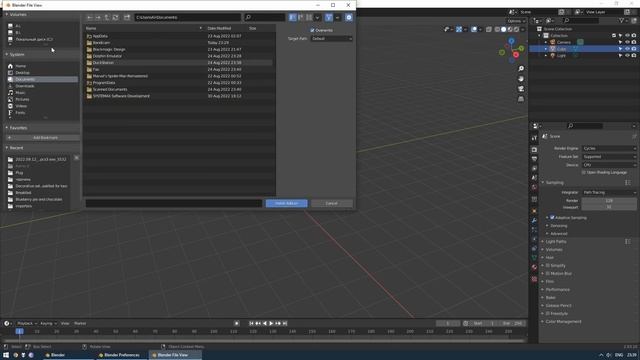Hide Cube in viewport via eye icon
640x360 pixels.
point(627,49)
